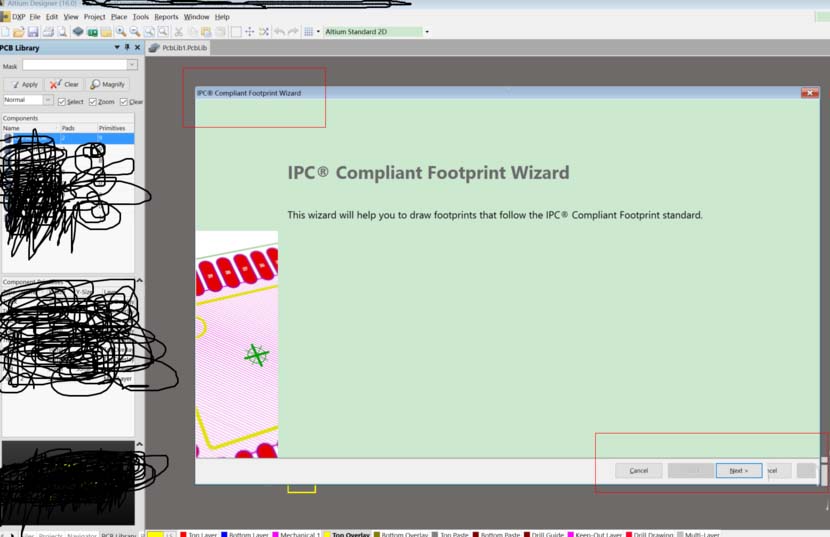The width and height of the screenshot is (830, 537).
Task: Click the yellow current layer color swatch
Action: click(x=155, y=534)
